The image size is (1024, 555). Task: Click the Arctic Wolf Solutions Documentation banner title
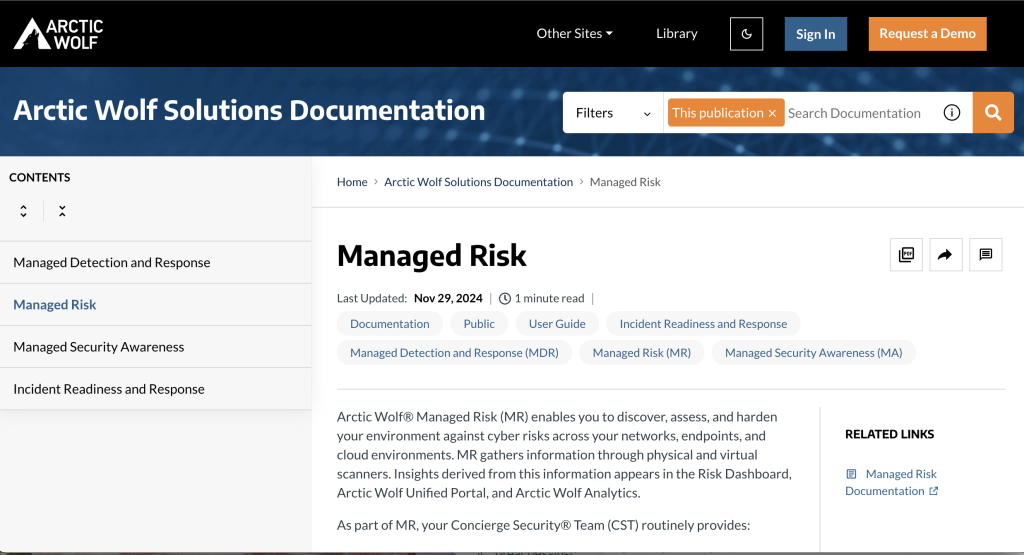point(249,110)
